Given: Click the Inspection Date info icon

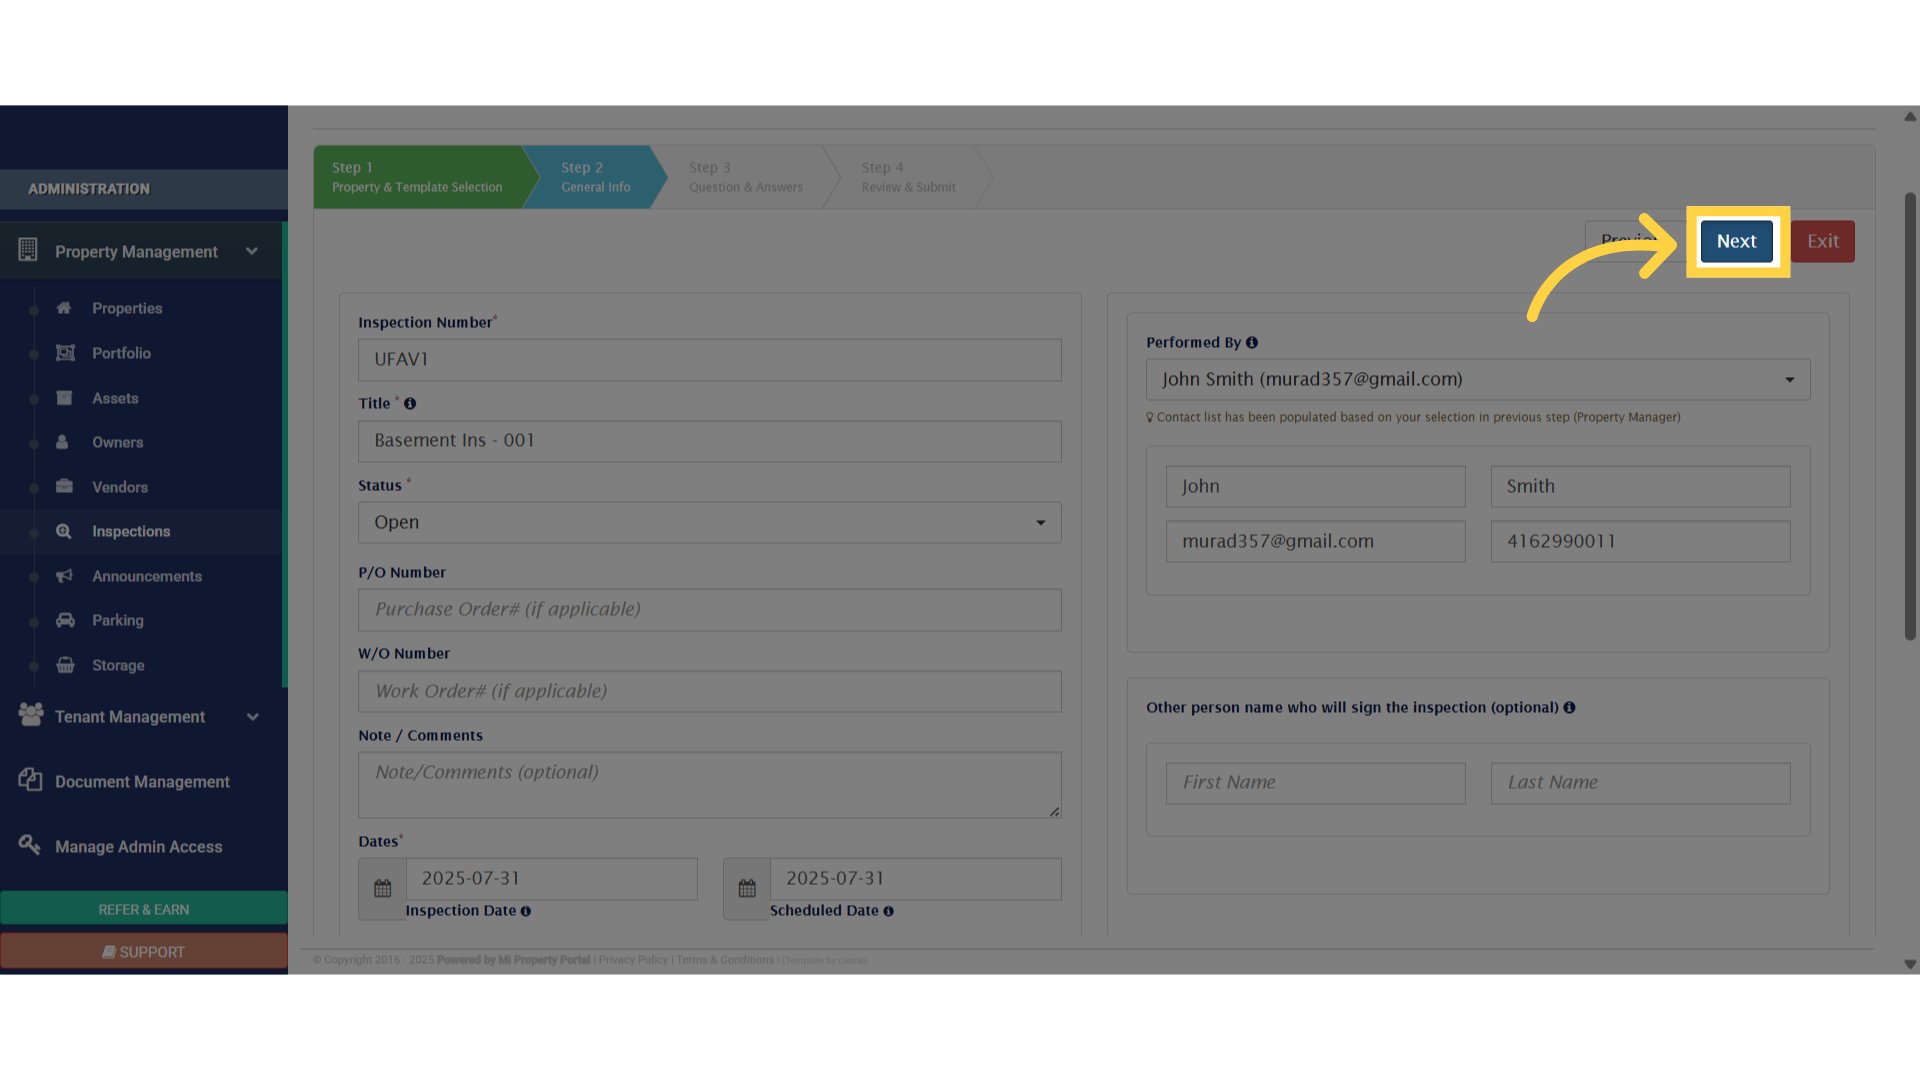Looking at the screenshot, I should [526, 911].
